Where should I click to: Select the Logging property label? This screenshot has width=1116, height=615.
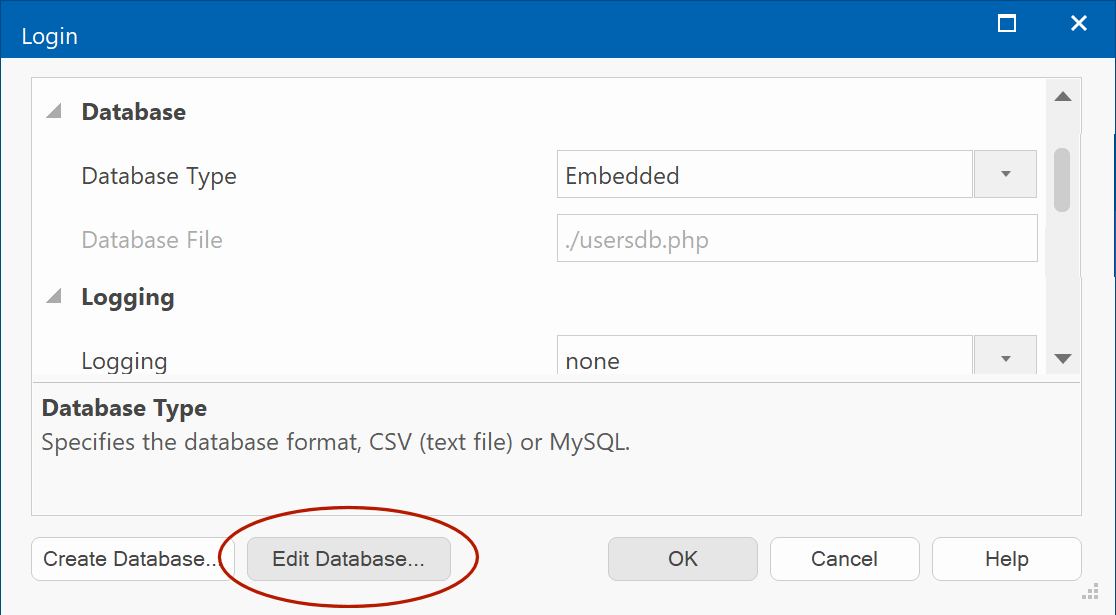(124, 360)
